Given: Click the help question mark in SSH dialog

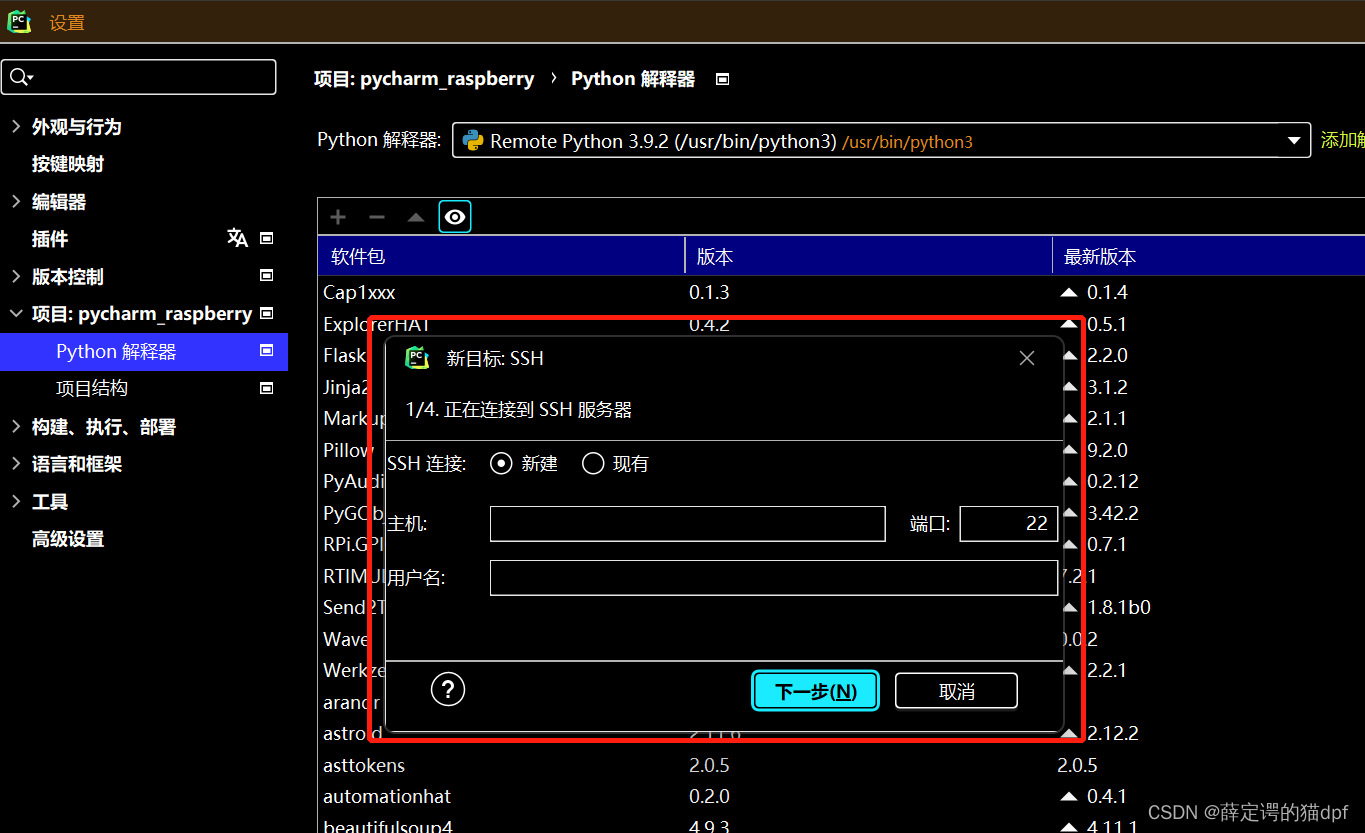Looking at the screenshot, I should tap(448, 689).
